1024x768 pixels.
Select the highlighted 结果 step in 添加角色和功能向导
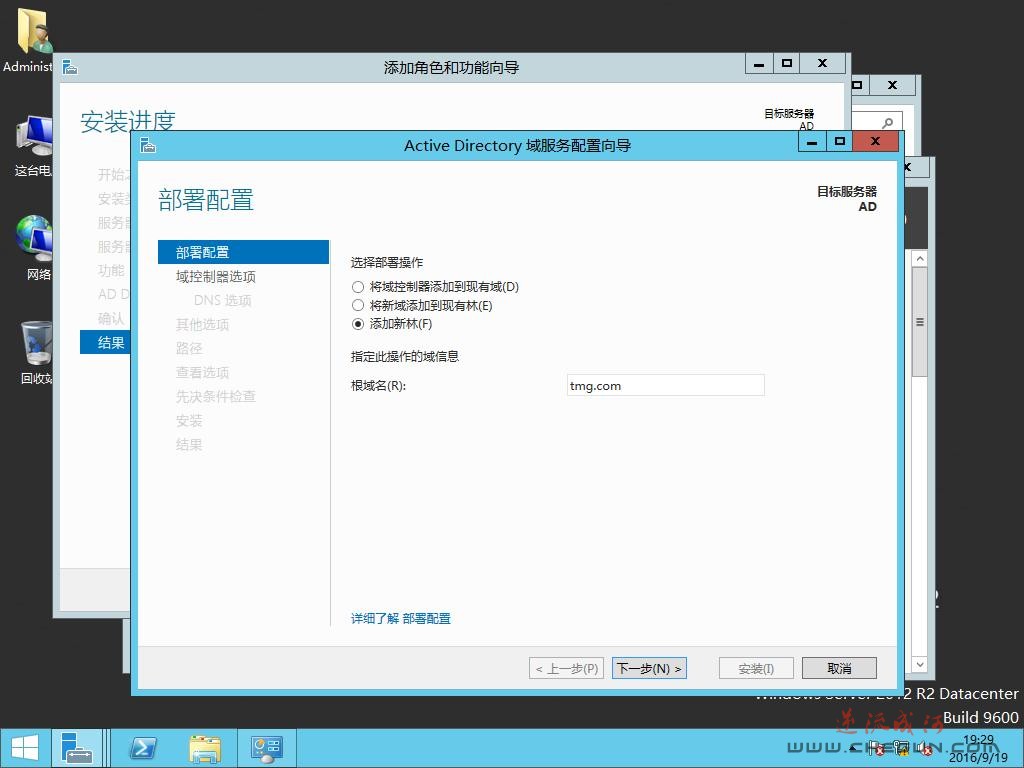tap(106, 342)
